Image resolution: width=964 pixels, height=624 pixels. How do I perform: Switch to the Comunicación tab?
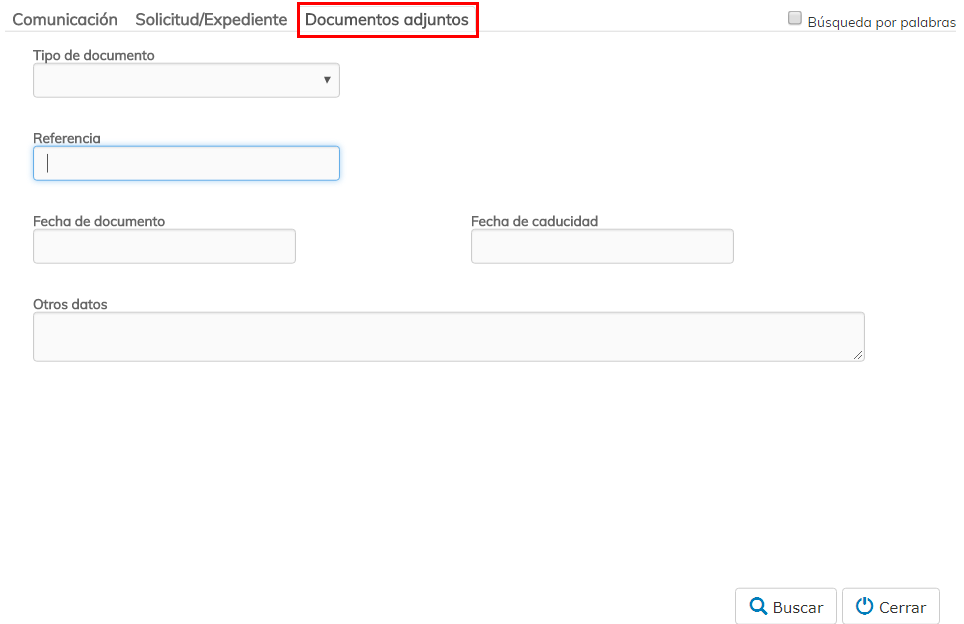[65, 20]
